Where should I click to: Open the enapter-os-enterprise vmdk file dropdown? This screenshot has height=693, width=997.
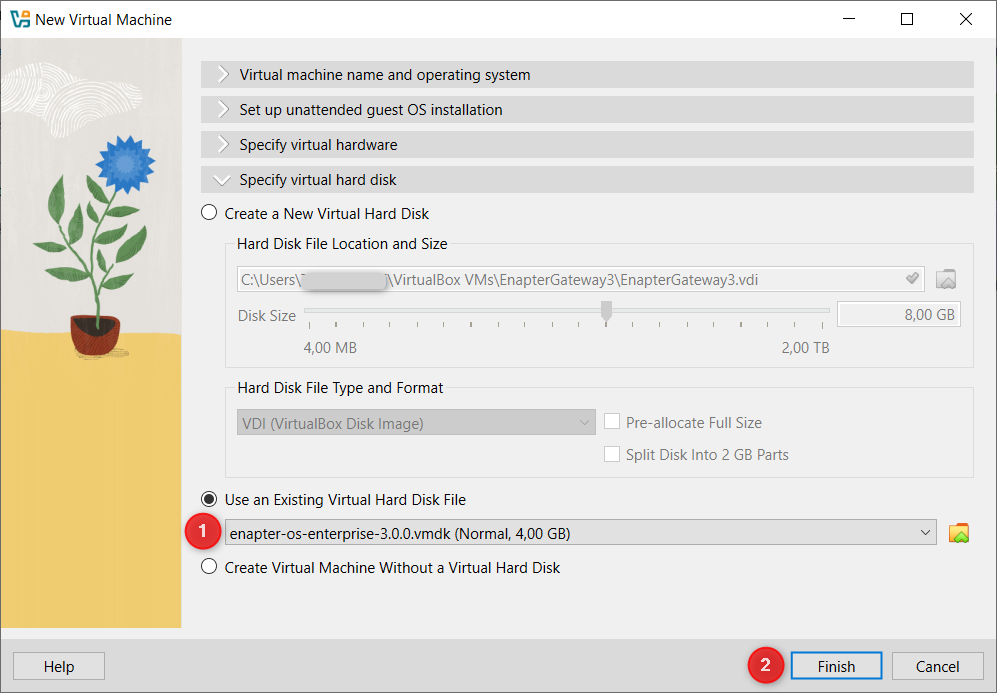point(925,532)
